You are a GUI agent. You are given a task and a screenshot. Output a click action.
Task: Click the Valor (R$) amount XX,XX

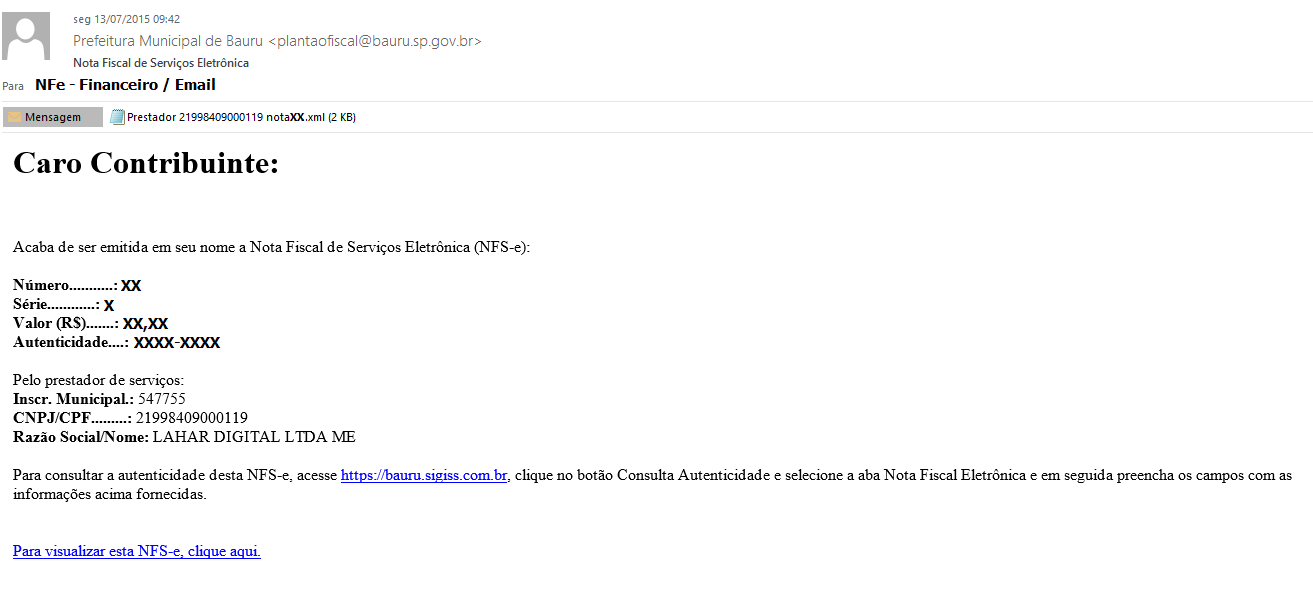click(146, 324)
